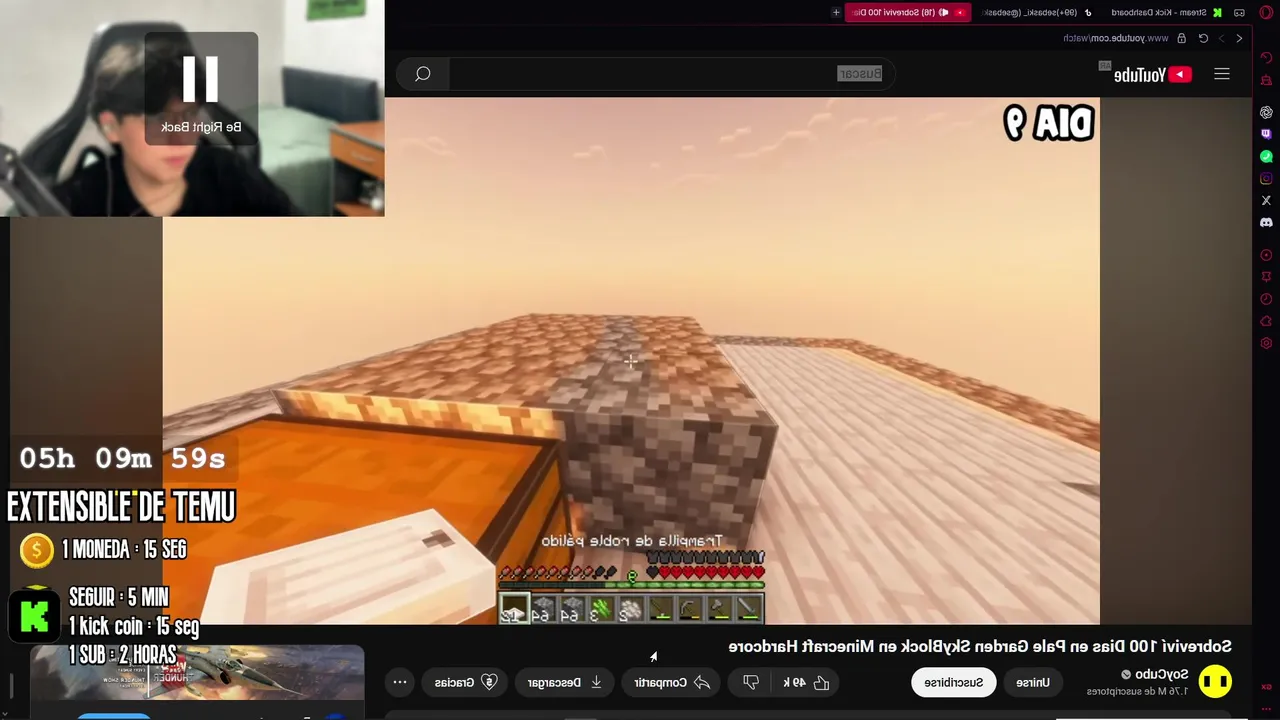Image resolution: width=1280 pixels, height=720 pixels.
Task: Go forward with the browser forward arrow
Action: pos(1221,38)
